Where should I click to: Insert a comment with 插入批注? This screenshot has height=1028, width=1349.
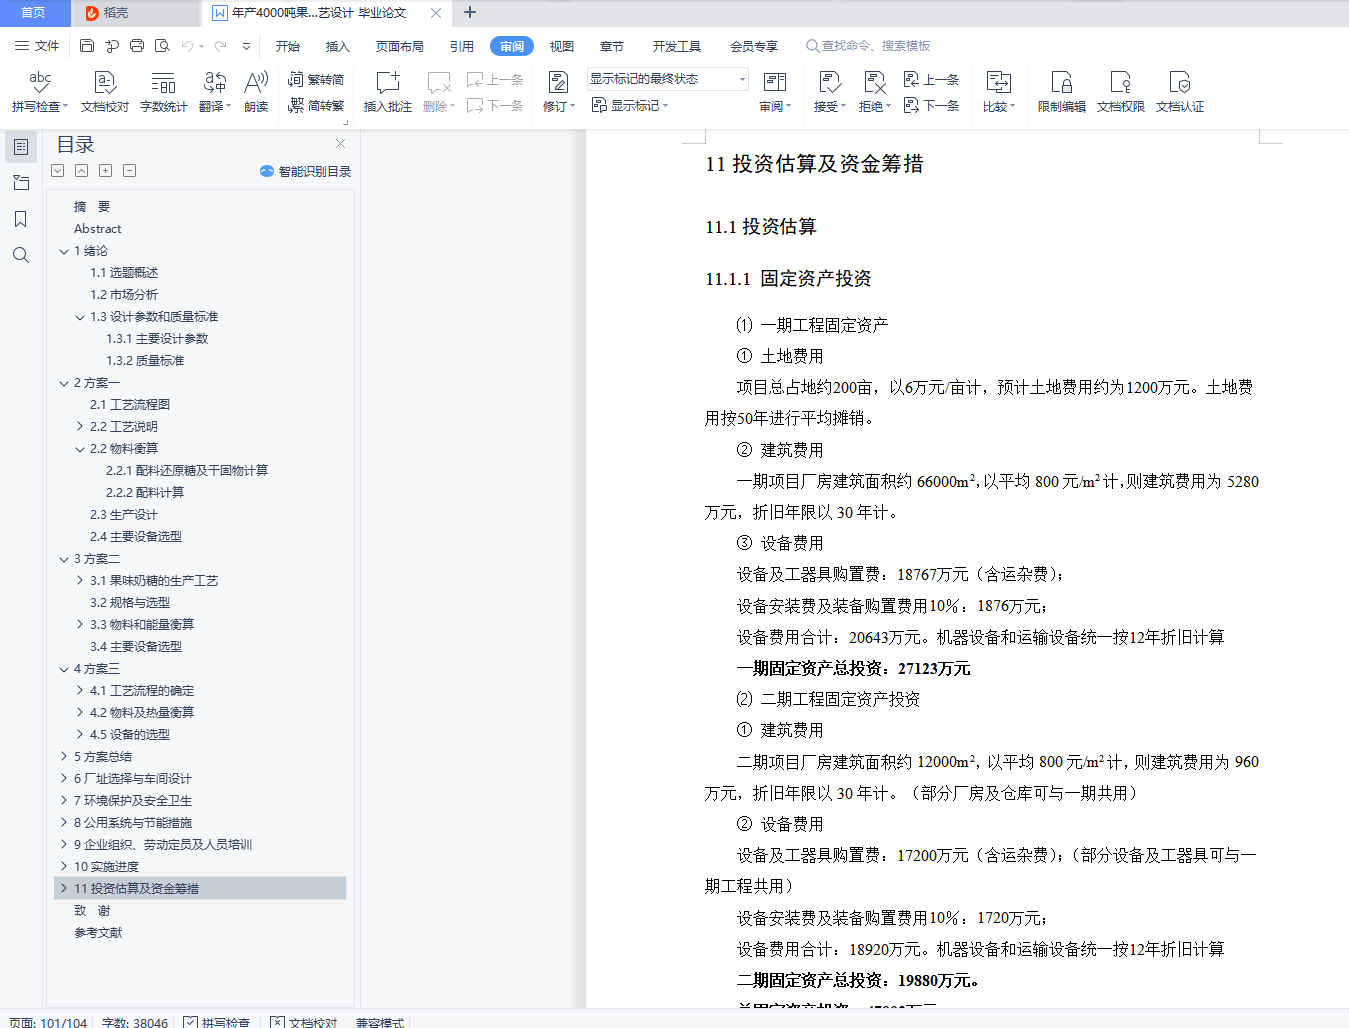pyautogui.click(x=388, y=92)
